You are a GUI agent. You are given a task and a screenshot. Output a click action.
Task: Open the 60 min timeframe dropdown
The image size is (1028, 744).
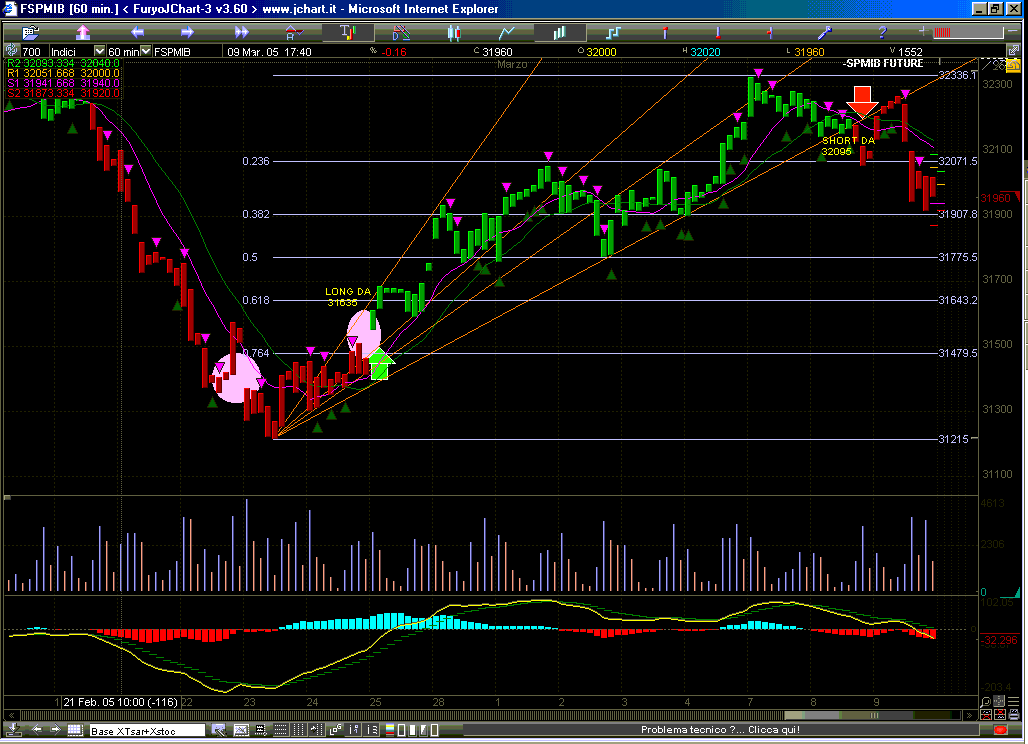(x=146, y=51)
